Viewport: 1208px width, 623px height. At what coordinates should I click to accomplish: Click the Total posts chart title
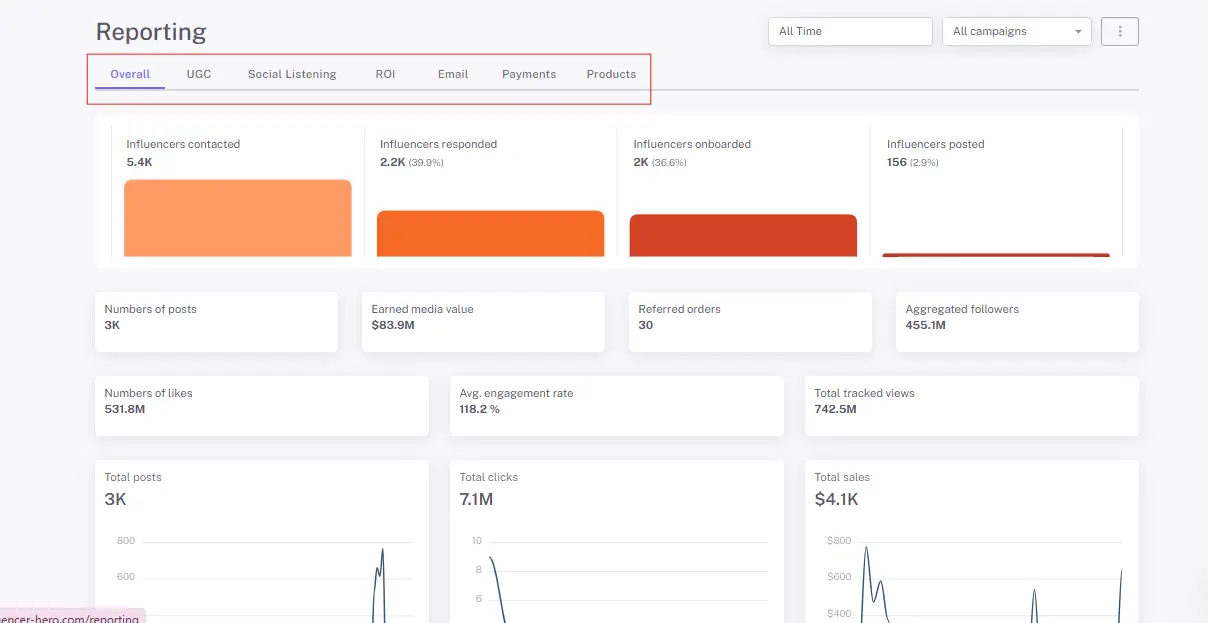(133, 477)
